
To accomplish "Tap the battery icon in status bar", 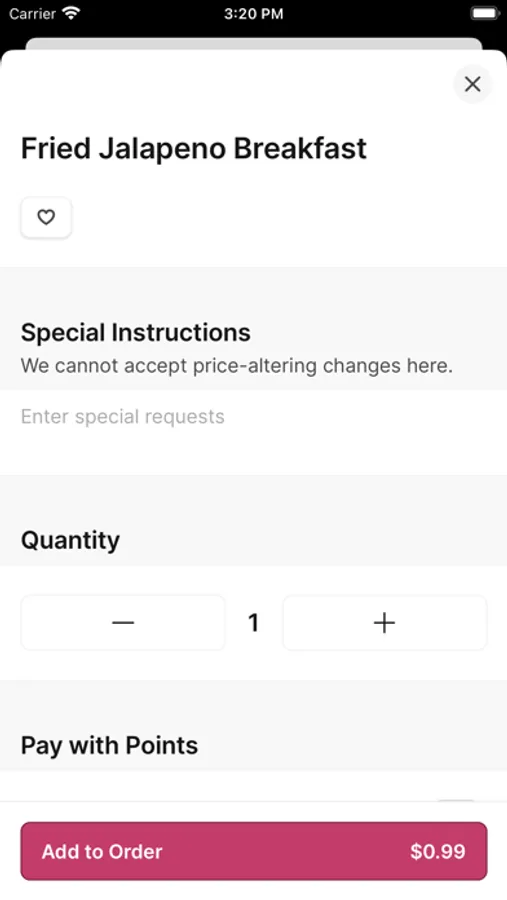I will [485, 13].
